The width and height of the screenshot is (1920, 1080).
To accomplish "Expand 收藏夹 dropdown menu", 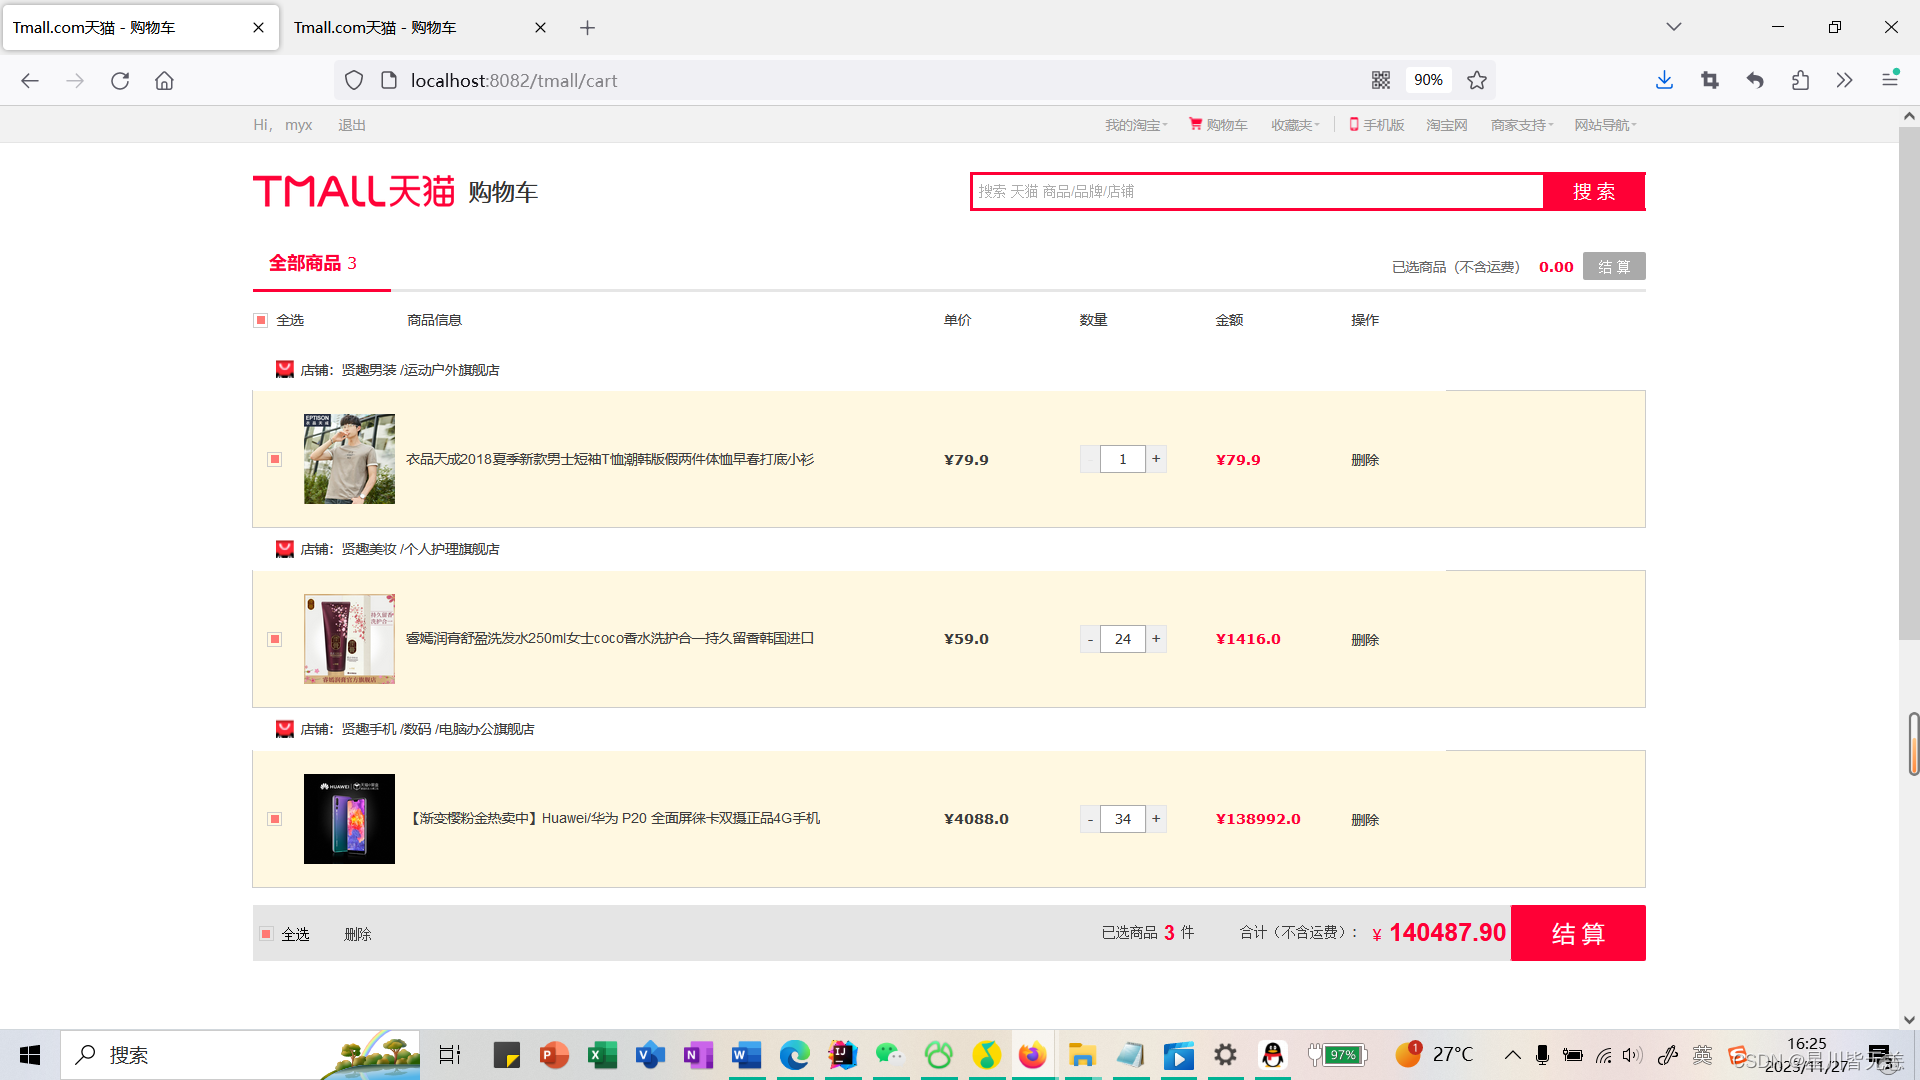I will click(1295, 125).
